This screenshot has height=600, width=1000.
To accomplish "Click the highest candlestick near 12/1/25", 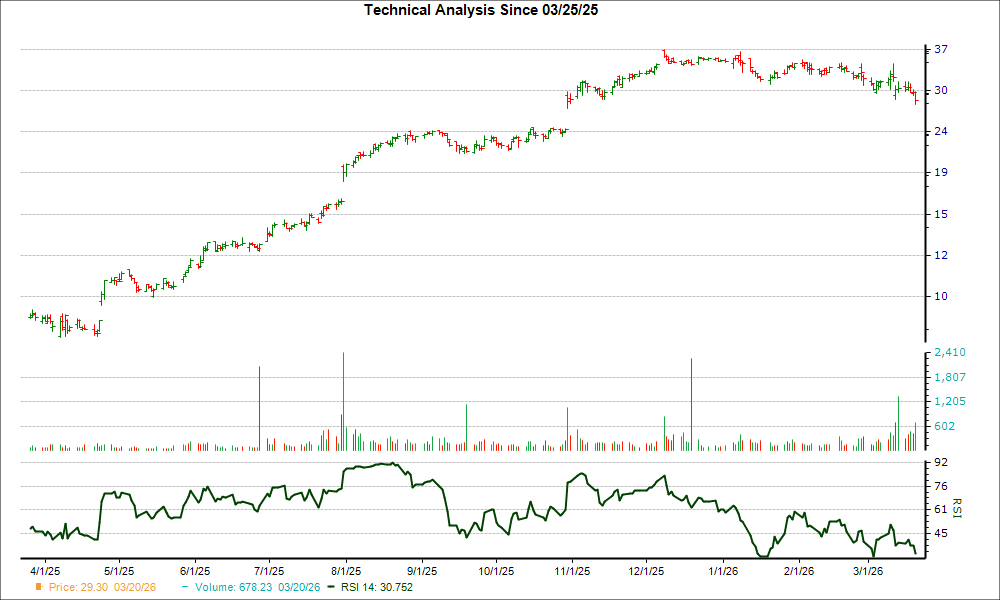I will 662,50.
